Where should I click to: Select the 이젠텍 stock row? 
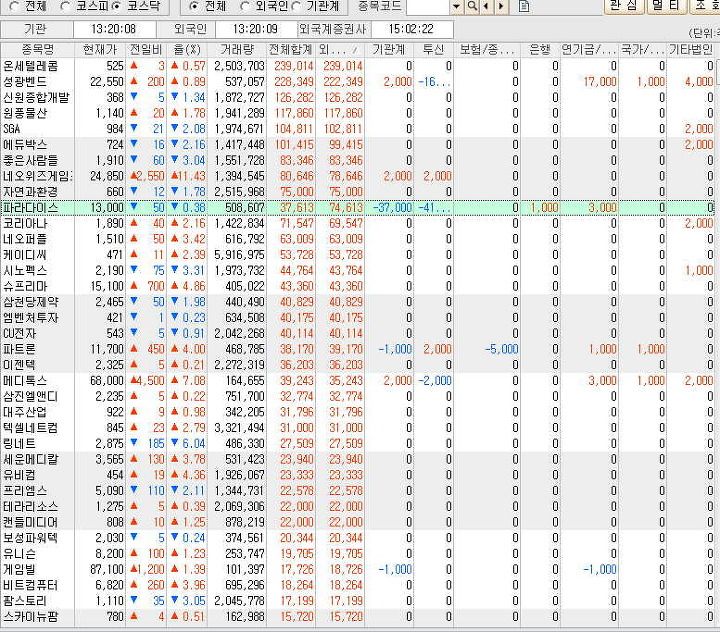pos(358,365)
